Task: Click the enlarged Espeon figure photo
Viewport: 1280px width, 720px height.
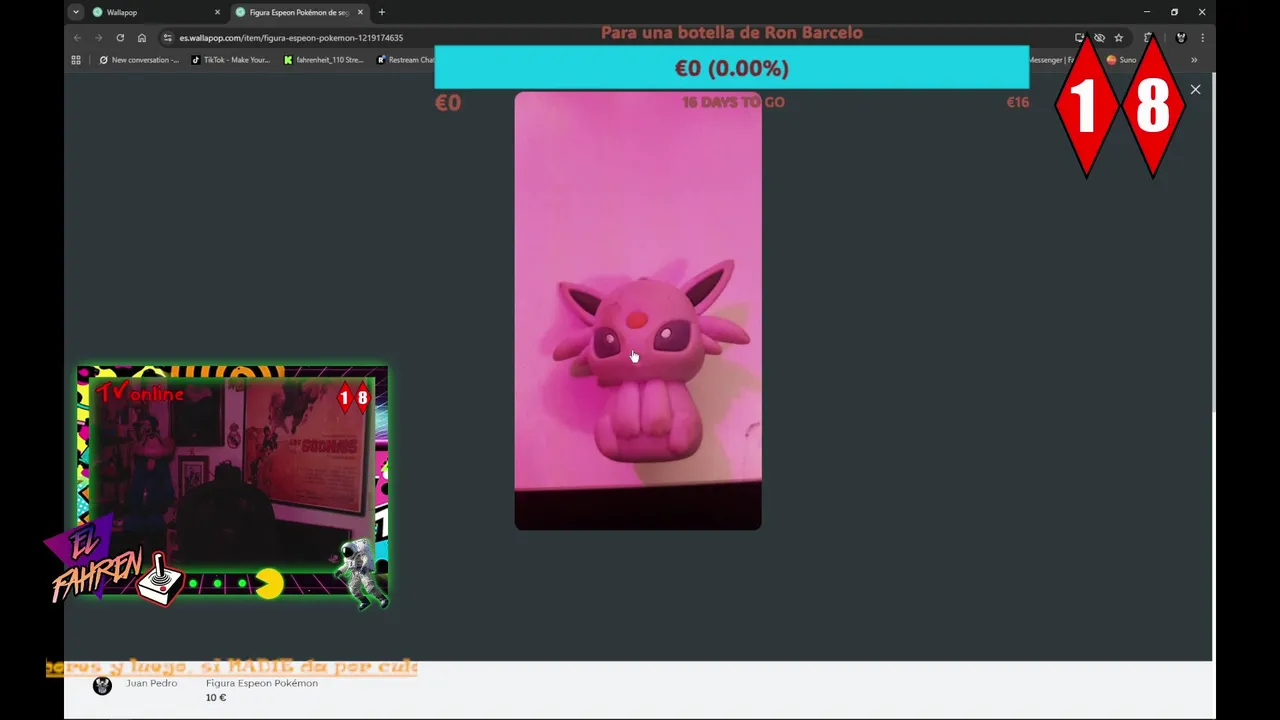Action: click(x=638, y=310)
